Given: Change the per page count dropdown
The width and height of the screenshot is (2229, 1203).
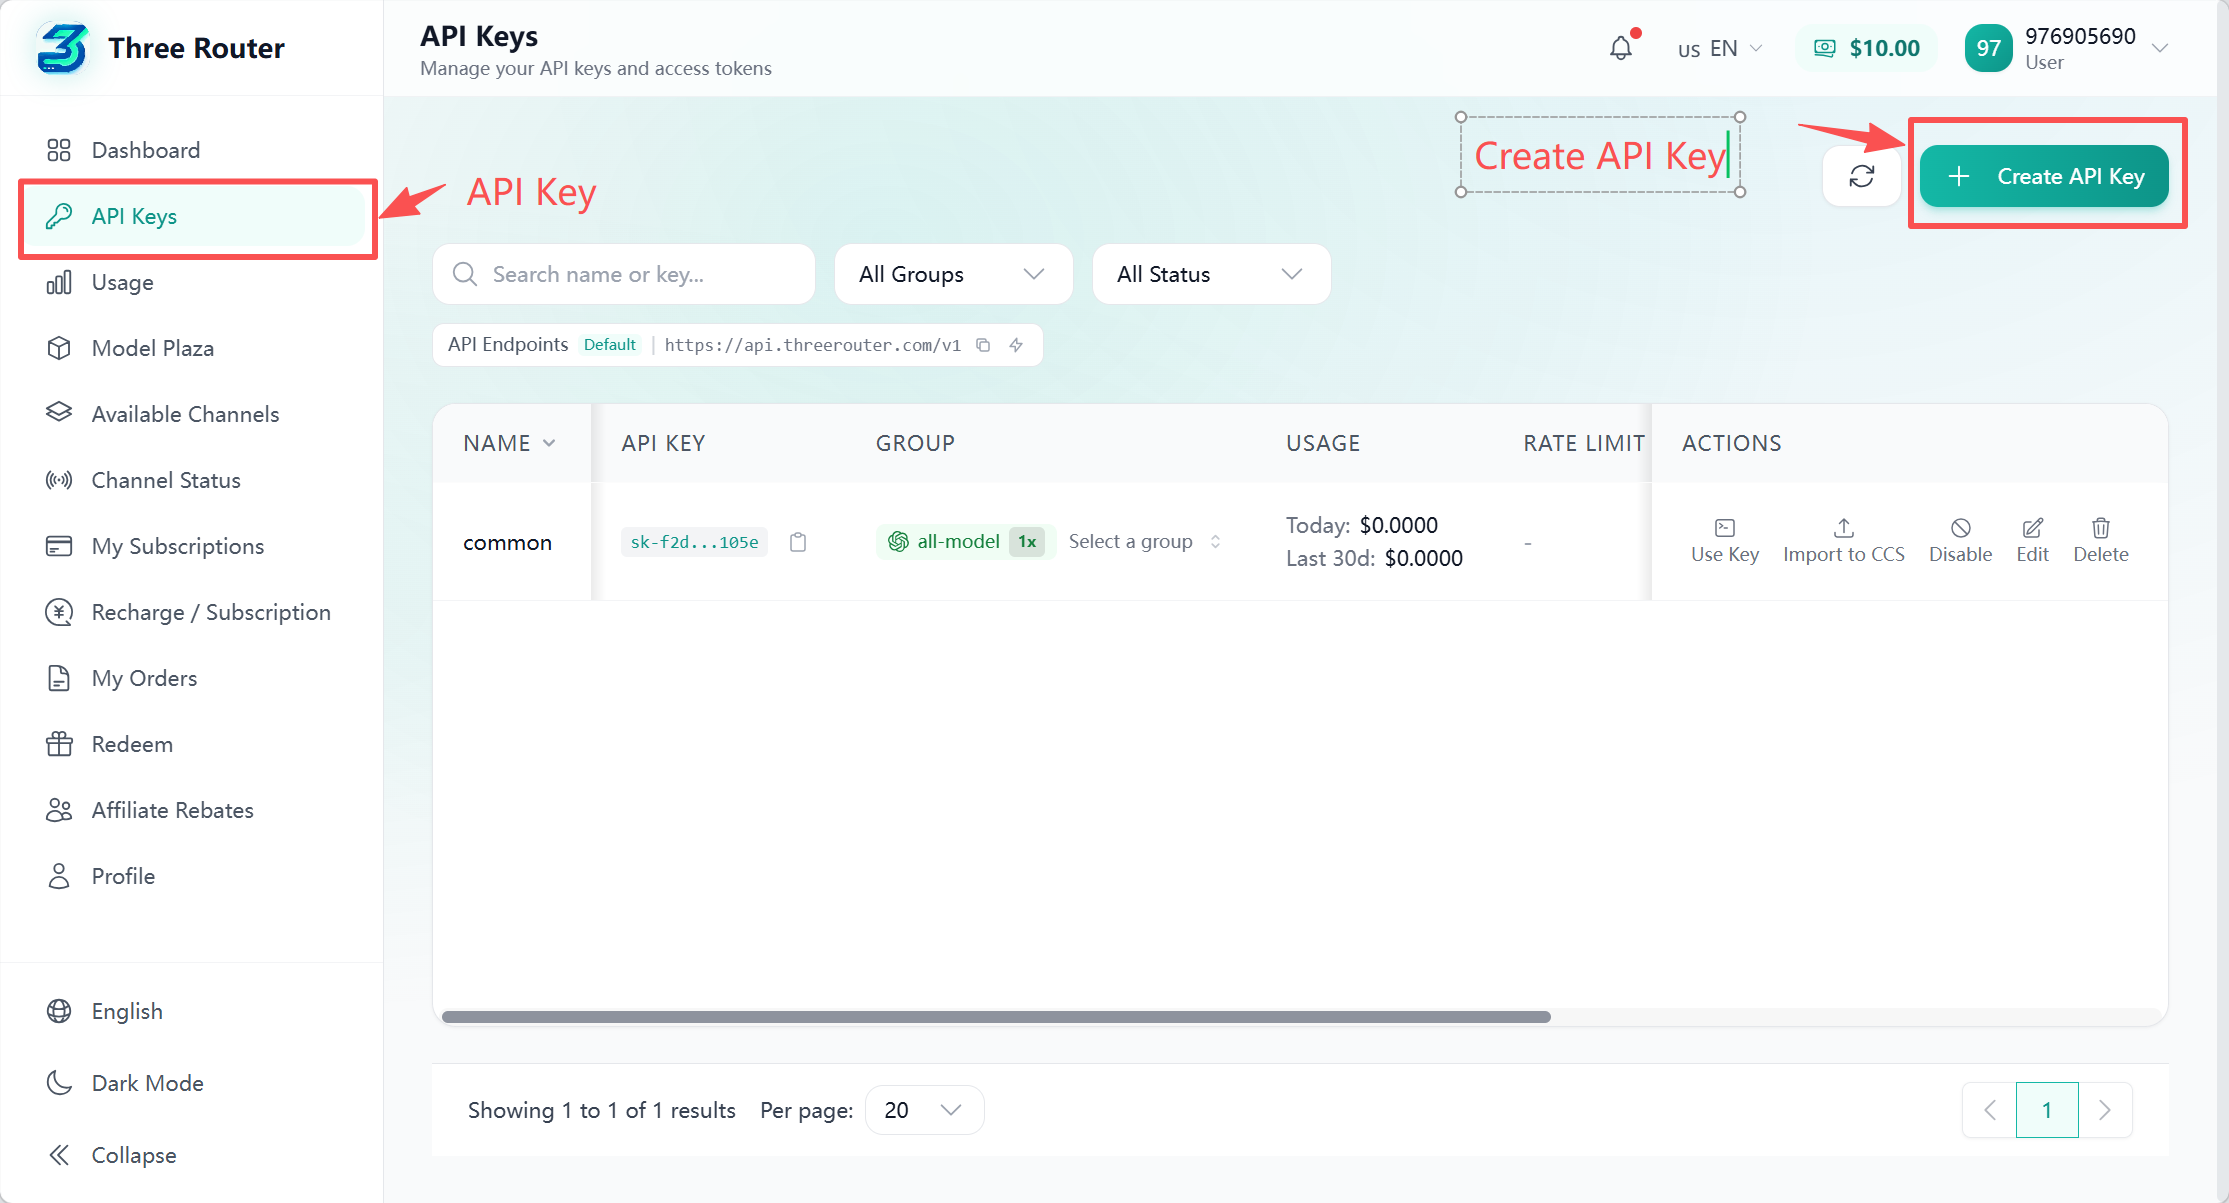Looking at the screenshot, I should [x=924, y=1110].
